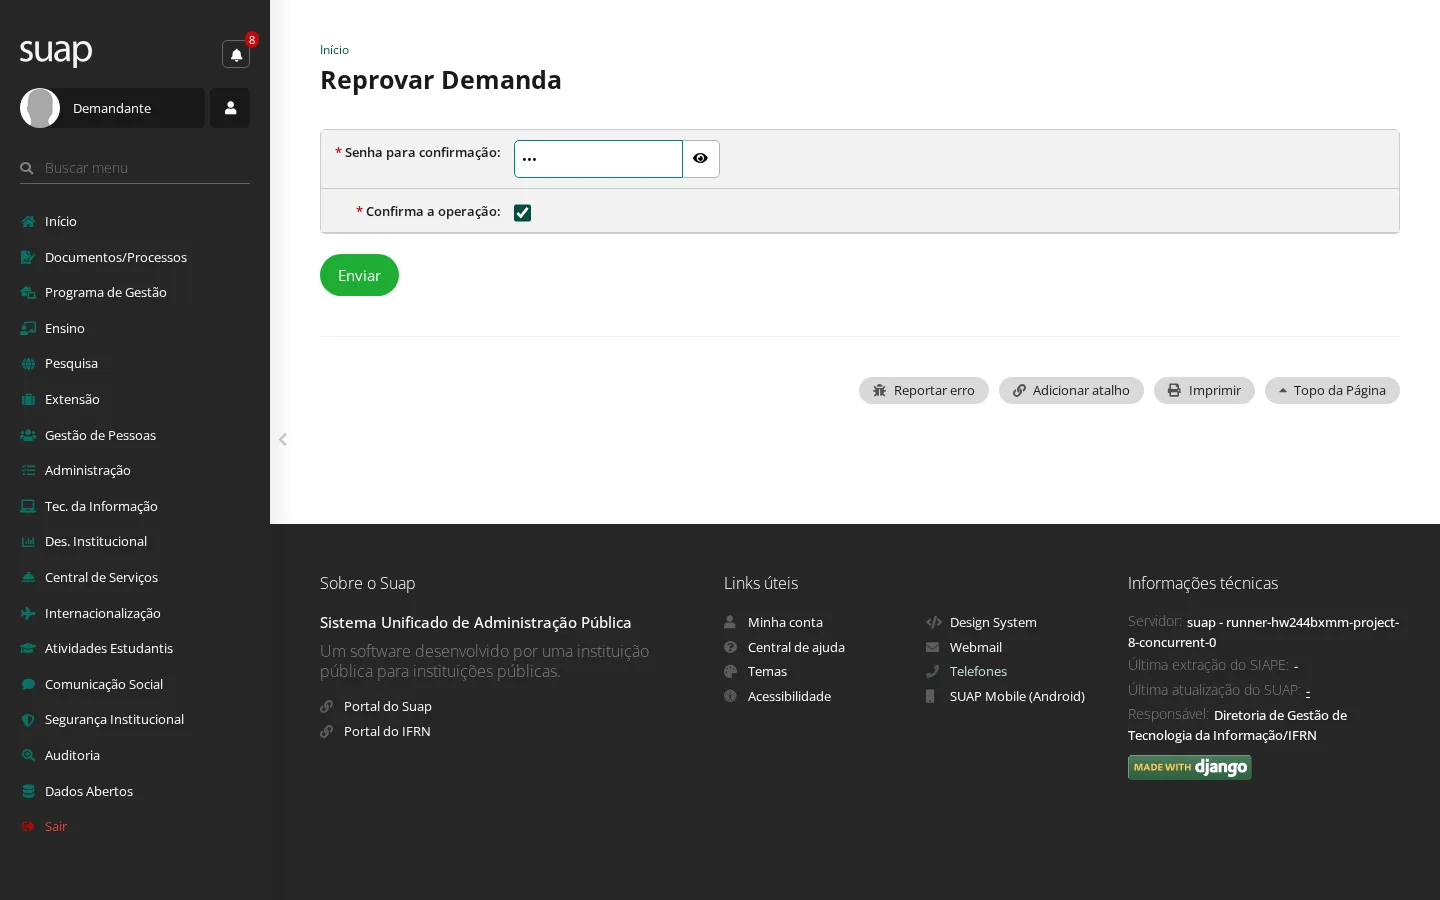Click the search magnifier icon in sidebar

pyautogui.click(x=27, y=168)
